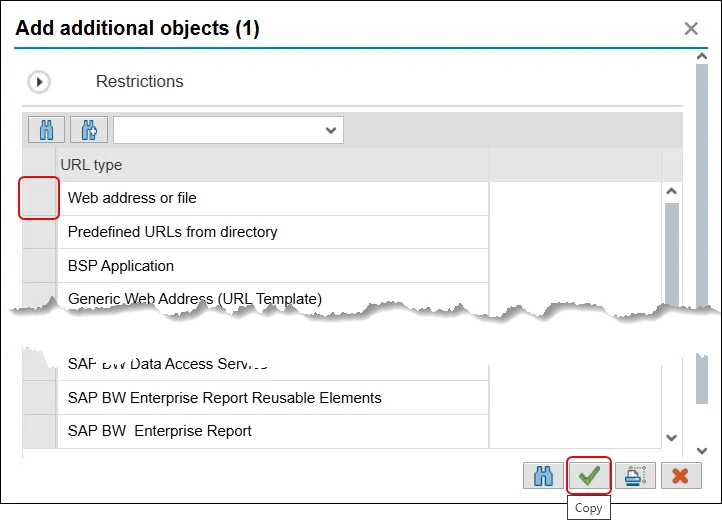722x520 pixels.
Task: Select the row marker for BSP Application
Action: [x=40, y=266]
